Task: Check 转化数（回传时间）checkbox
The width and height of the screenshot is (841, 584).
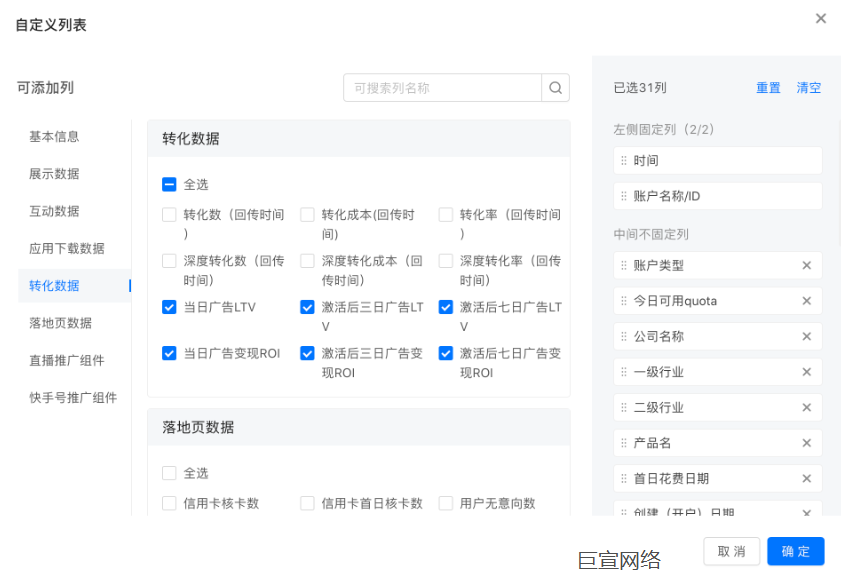Action: pos(169,215)
